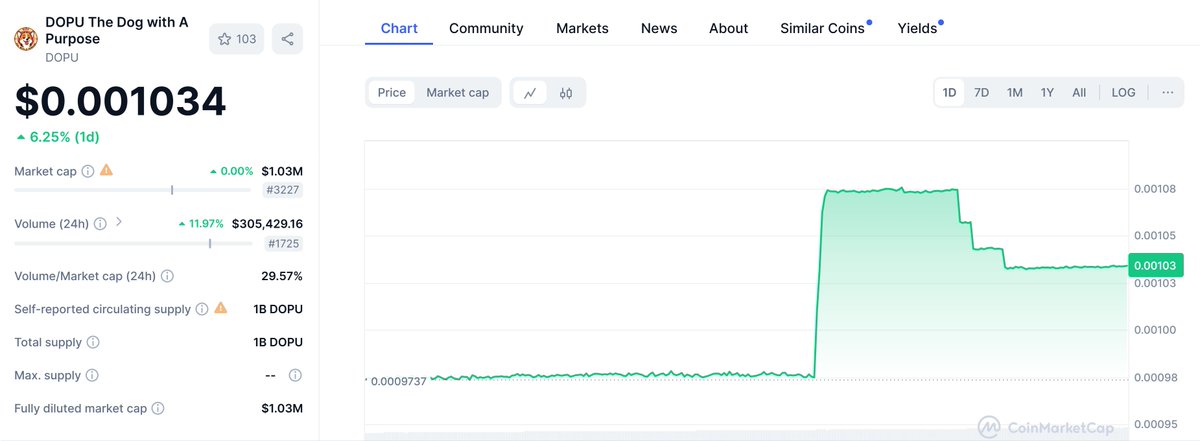Set chart range to All
The width and height of the screenshot is (1200, 441).
tap(1079, 92)
